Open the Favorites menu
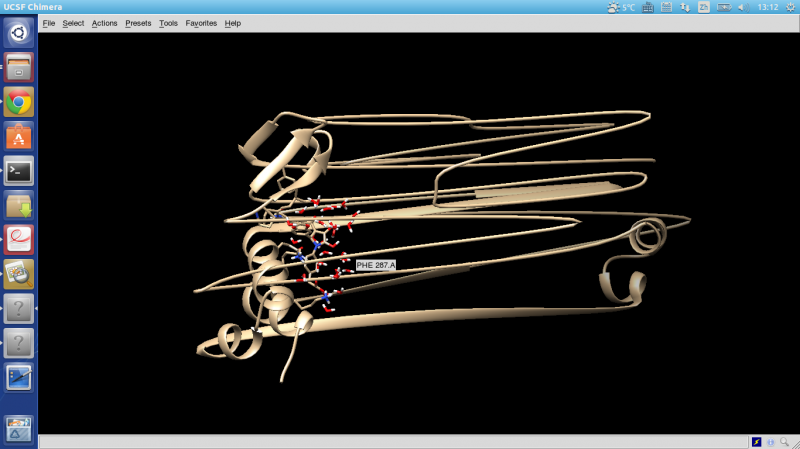800x449 pixels. point(201,23)
